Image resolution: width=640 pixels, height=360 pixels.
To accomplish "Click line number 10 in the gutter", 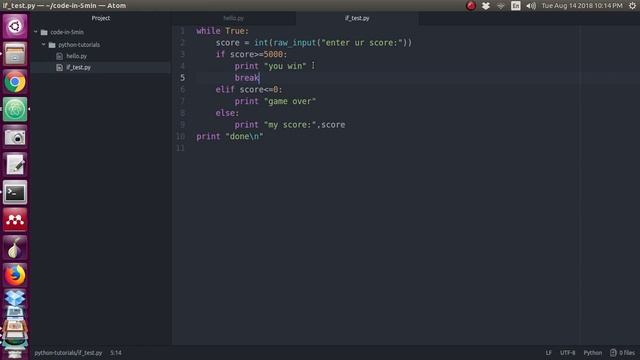I will click(x=180, y=136).
